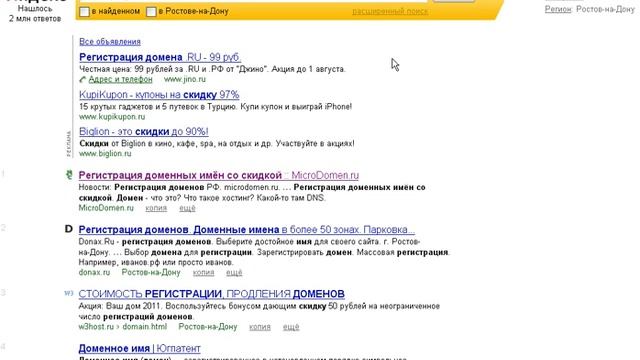Viewport: 640px width, 360px height.
Task: Click 'Ростов-на-Дону' next to donax.ru
Action: (x=151, y=272)
